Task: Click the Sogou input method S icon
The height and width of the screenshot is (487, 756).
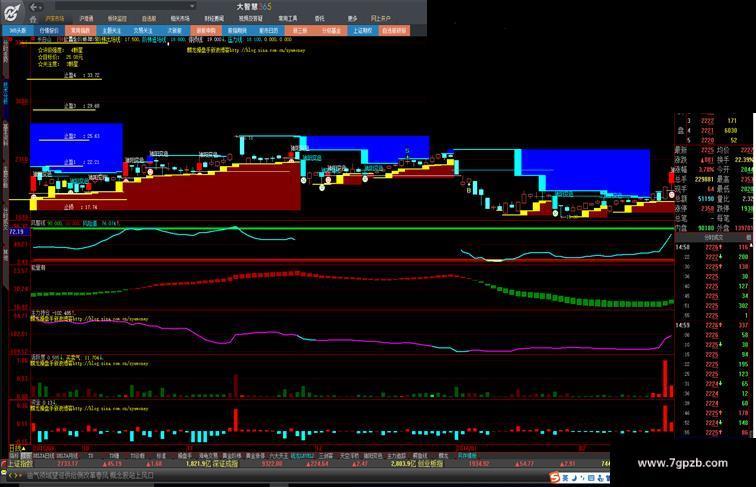Action: [555, 477]
